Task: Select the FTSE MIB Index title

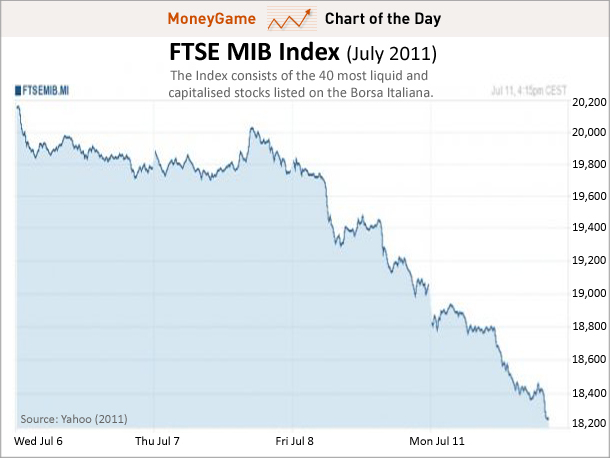Action: pos(245,52)
